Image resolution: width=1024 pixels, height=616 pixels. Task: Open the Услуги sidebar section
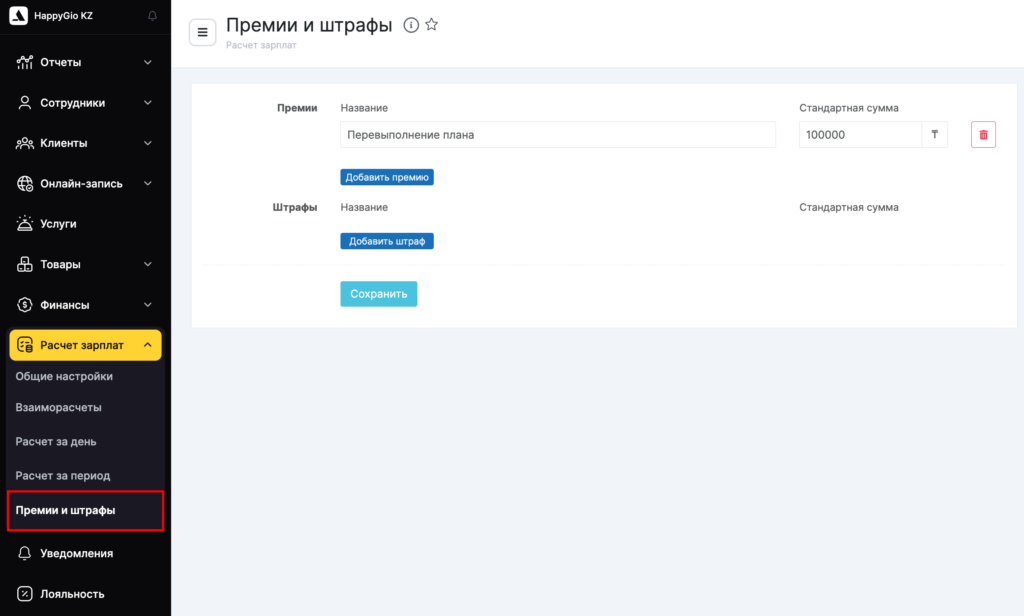58,224
